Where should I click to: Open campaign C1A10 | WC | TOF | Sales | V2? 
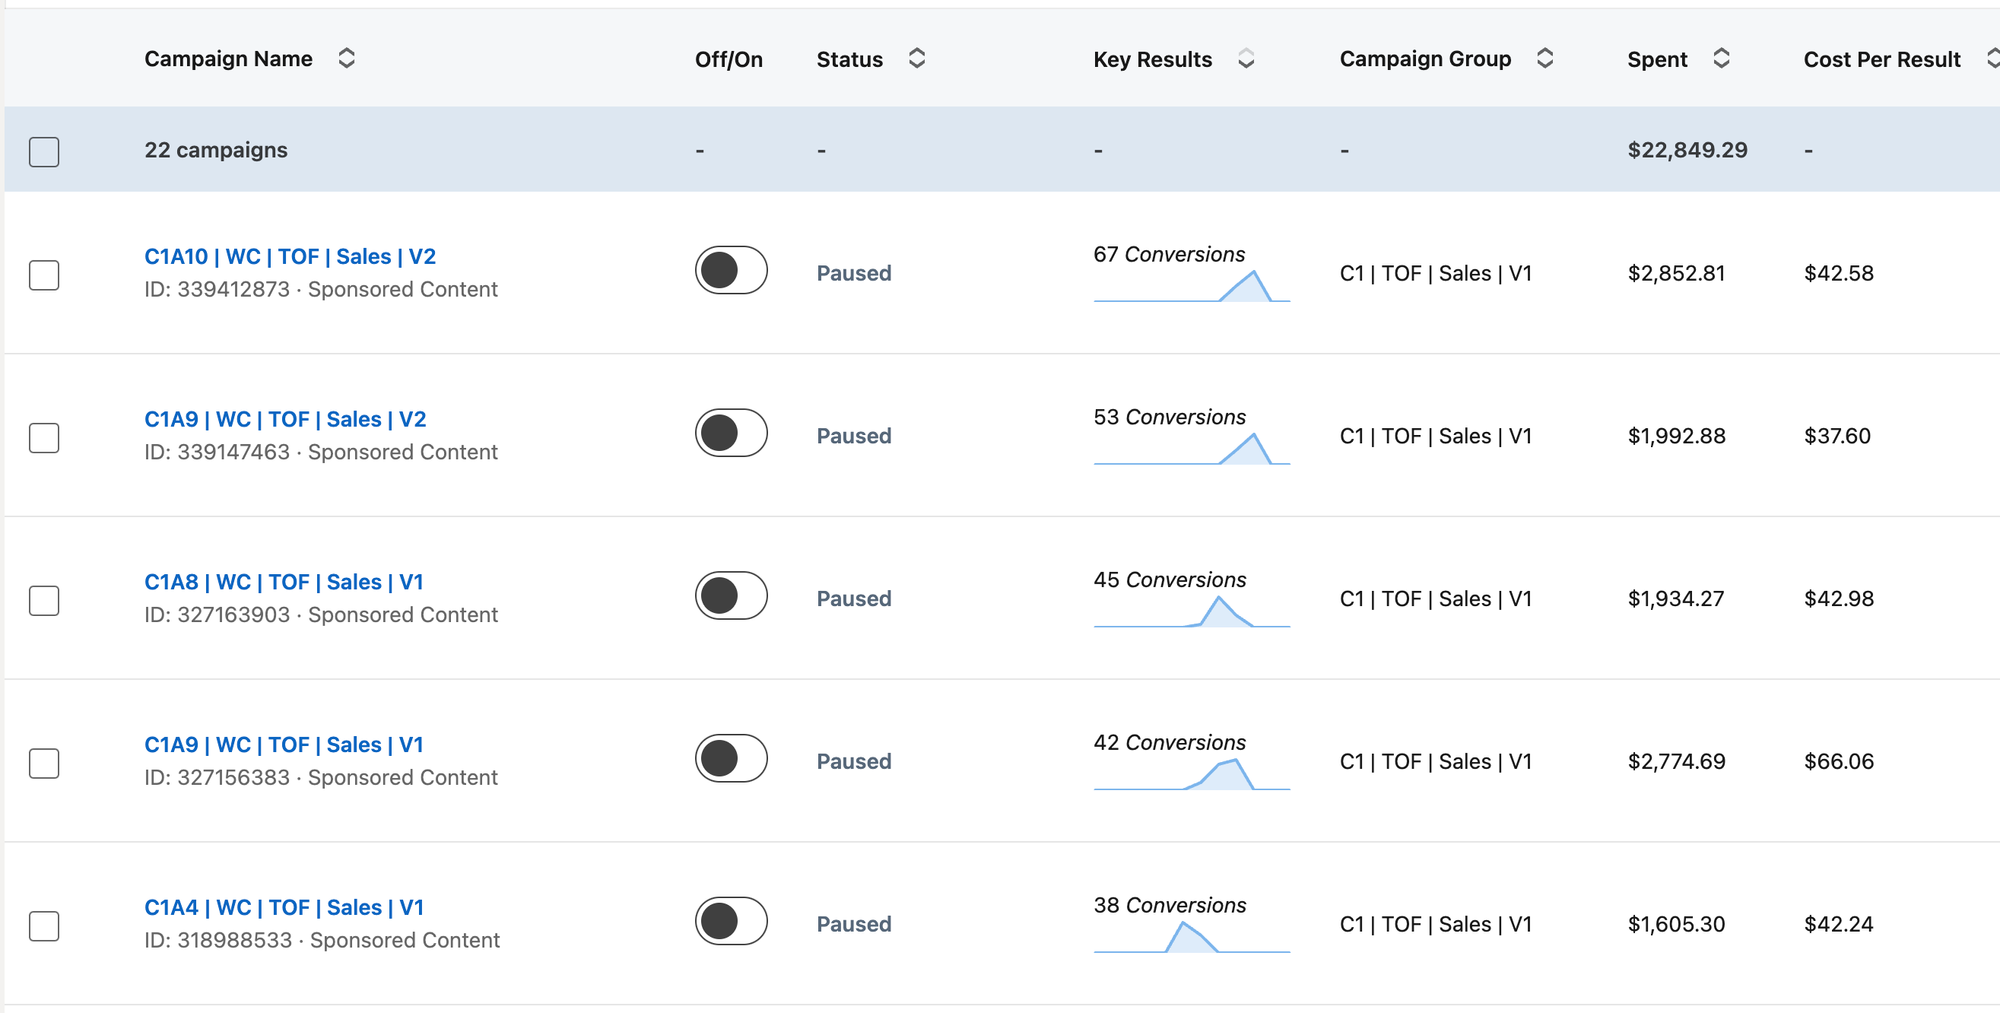290,257
